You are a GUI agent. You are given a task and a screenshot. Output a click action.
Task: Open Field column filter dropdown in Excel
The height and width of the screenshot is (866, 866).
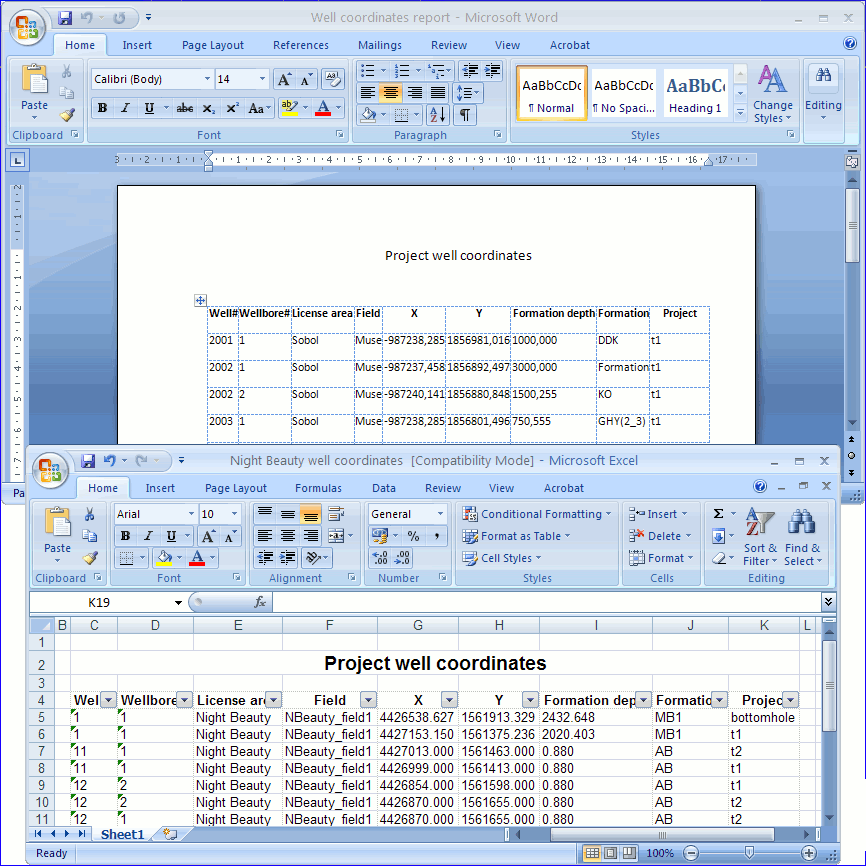368,700
